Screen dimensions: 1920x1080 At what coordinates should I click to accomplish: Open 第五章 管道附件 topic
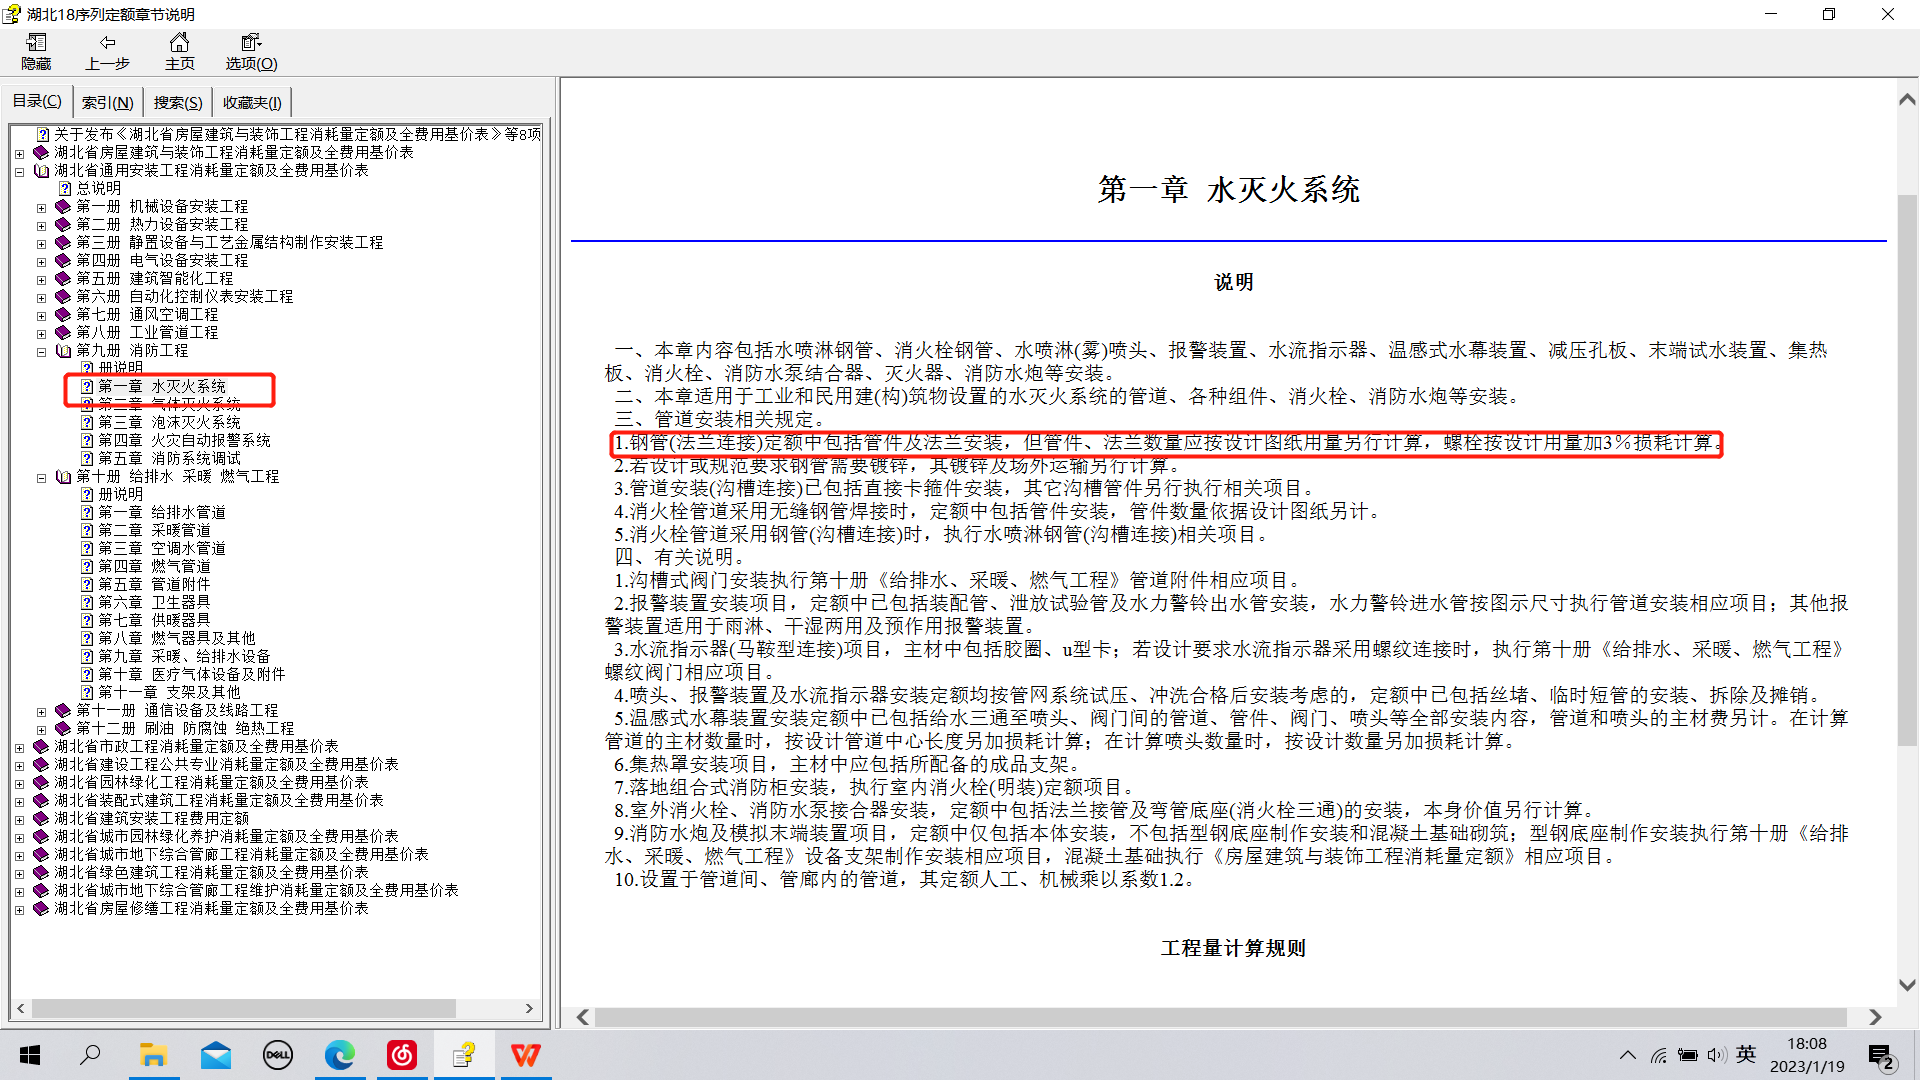pyautogui.click(x=154, y=584)
